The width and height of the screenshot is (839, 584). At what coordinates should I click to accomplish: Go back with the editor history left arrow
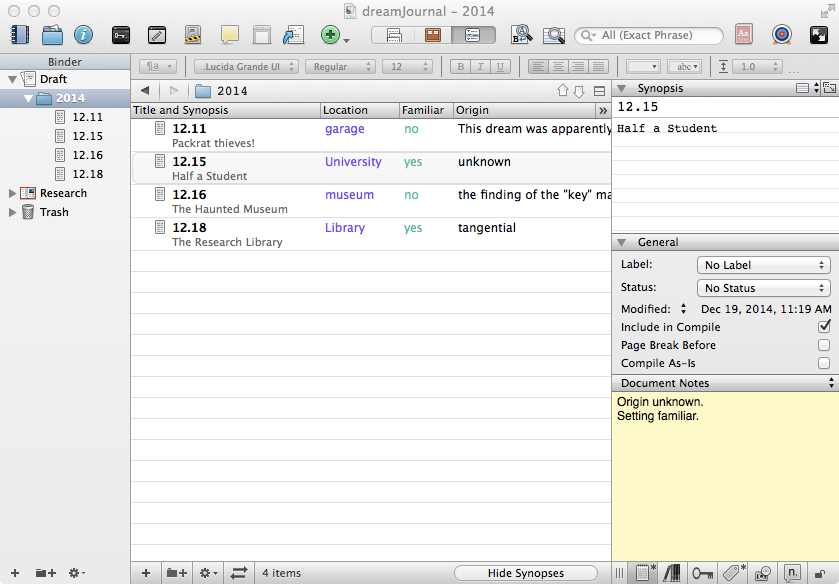pyautogui.click(x=144, y=90)
